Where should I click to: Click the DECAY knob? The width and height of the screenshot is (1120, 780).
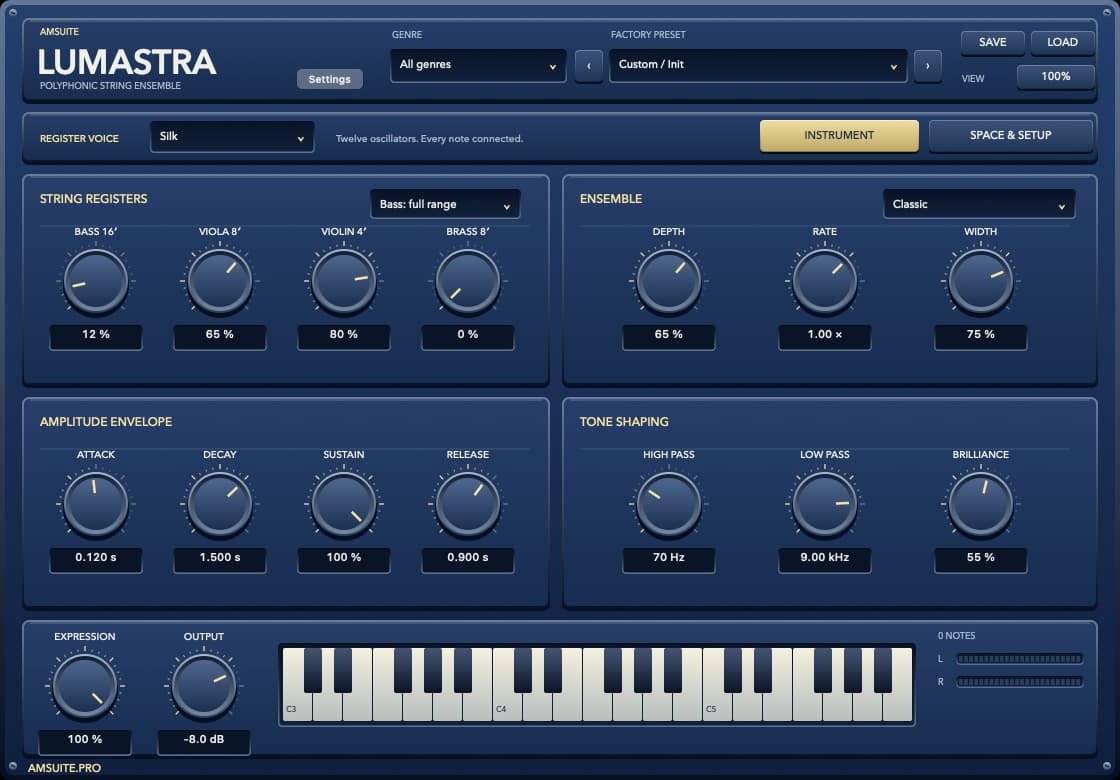coord(219,504)
